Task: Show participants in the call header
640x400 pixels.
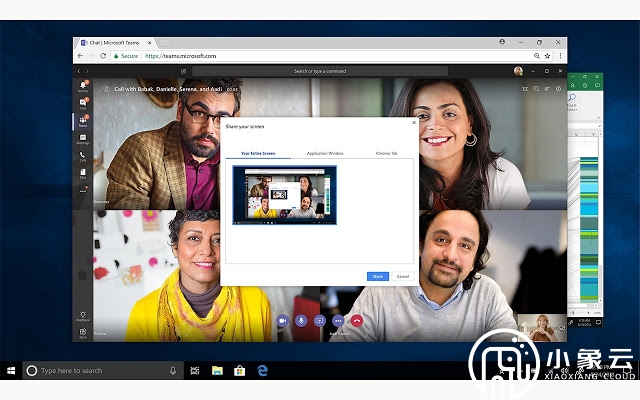Action: (x=547, y=89)
